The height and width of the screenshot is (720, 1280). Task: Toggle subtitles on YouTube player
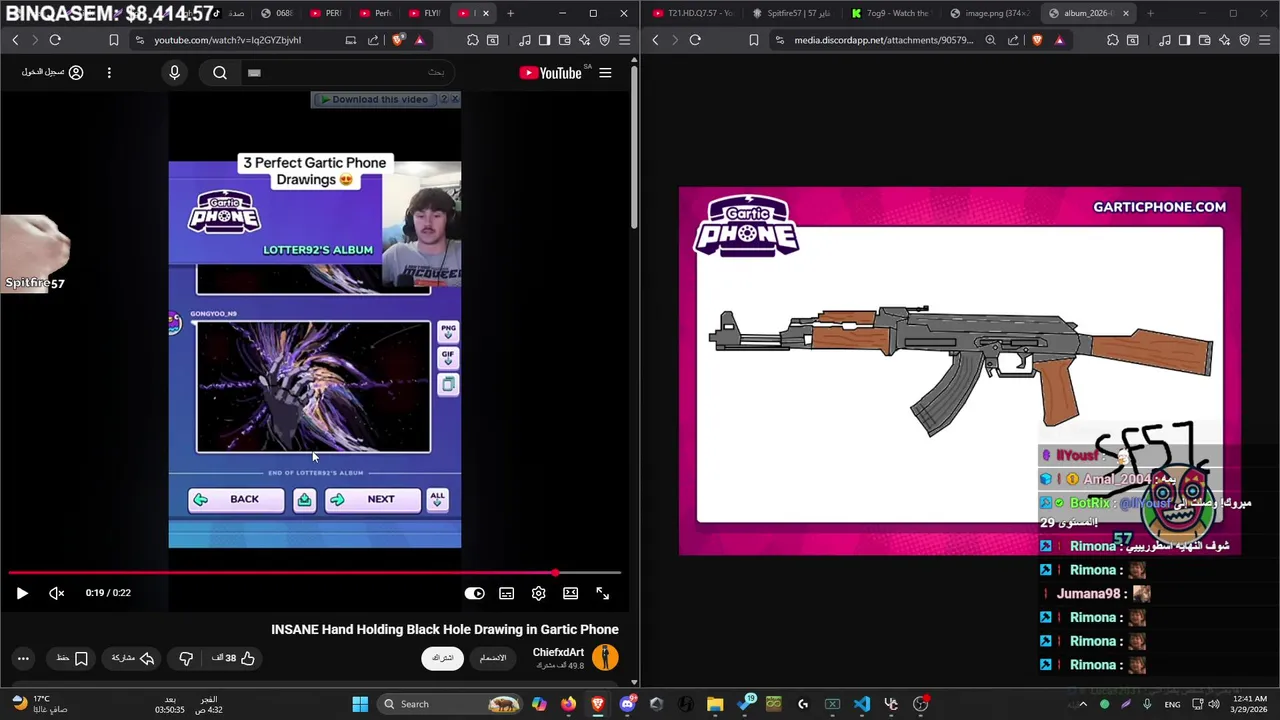(507, 593)
